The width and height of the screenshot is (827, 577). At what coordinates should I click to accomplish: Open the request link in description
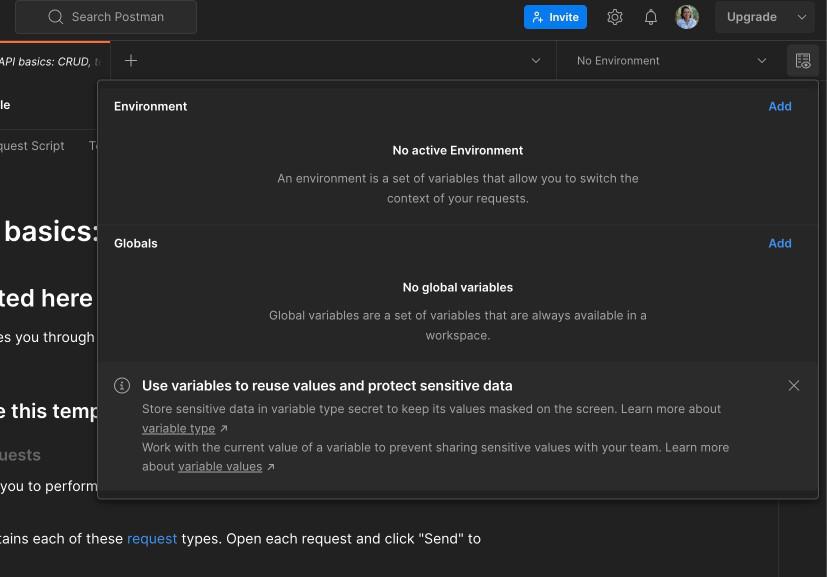point(152,539)
